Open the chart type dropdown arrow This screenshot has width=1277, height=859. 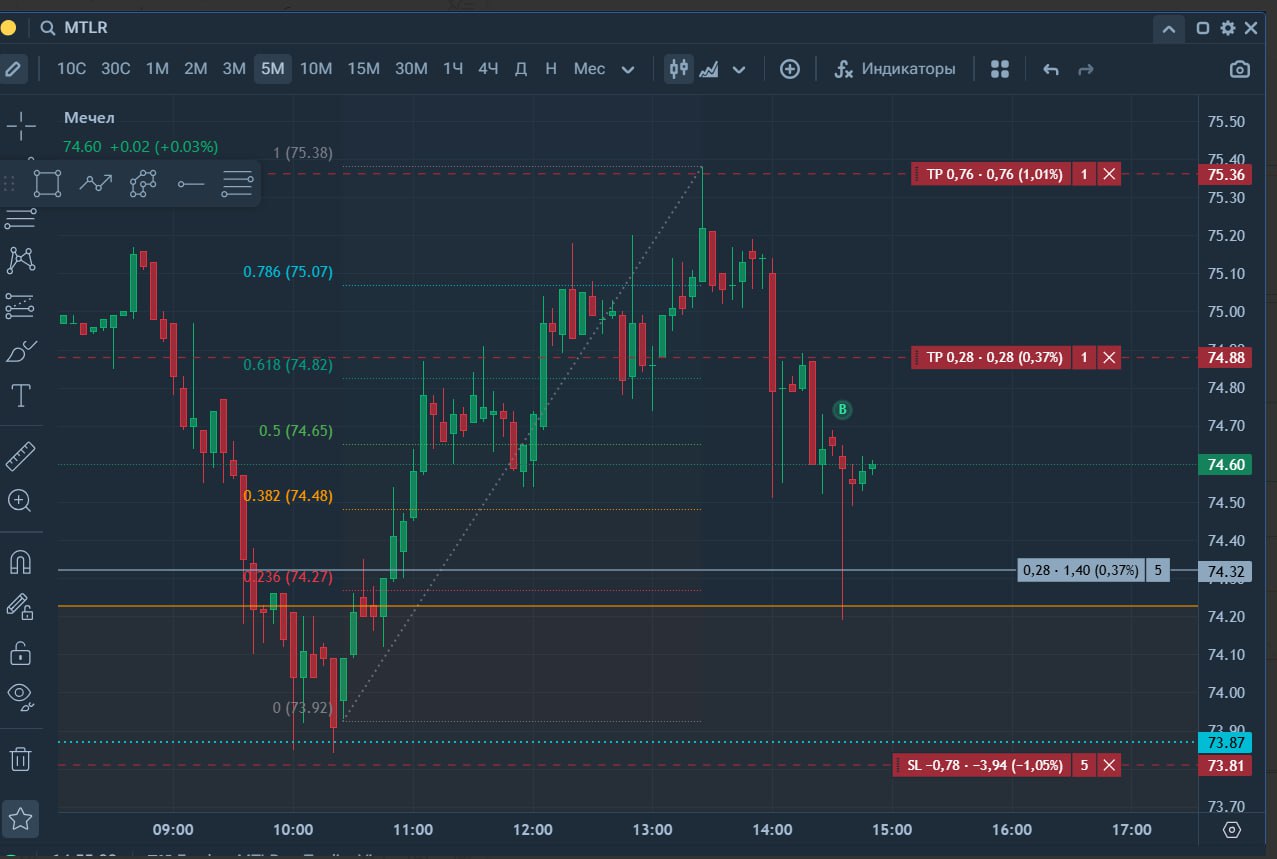739,69
